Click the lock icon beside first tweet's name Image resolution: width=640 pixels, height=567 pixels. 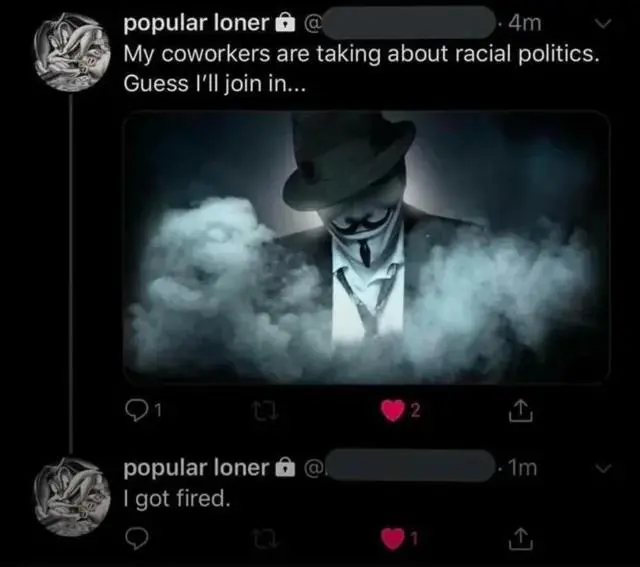(284, 22)
